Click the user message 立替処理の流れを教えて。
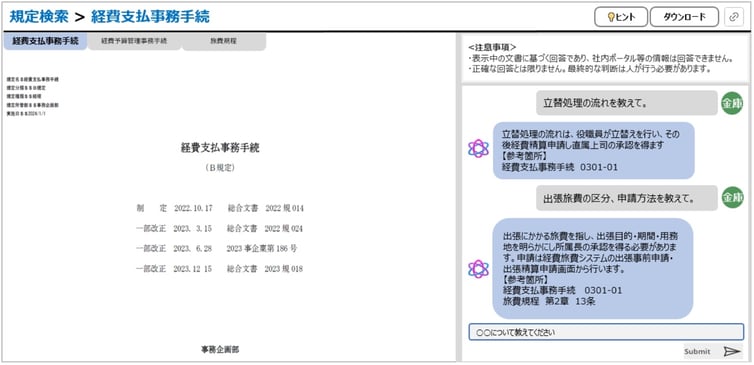This screenshot has height=365, width=754. [627, 103]
